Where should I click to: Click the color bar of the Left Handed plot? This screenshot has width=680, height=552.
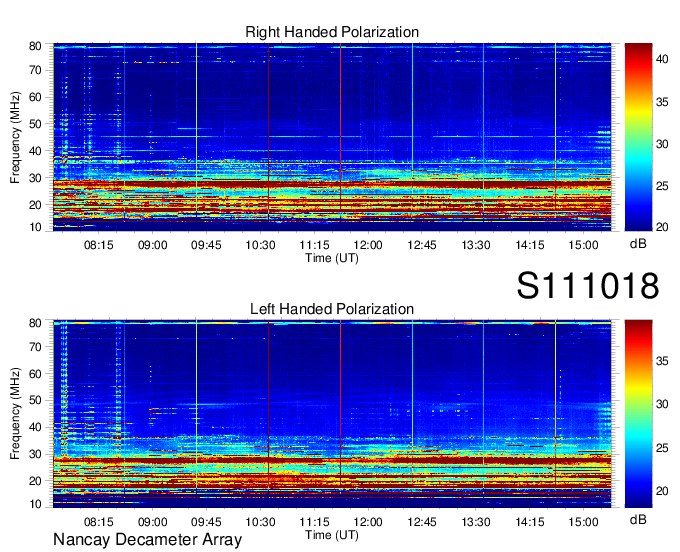coord(638,414)
